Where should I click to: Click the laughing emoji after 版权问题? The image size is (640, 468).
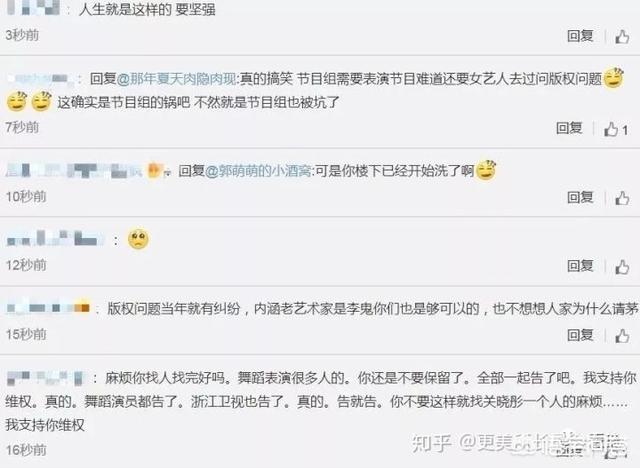tap(613, 78)
